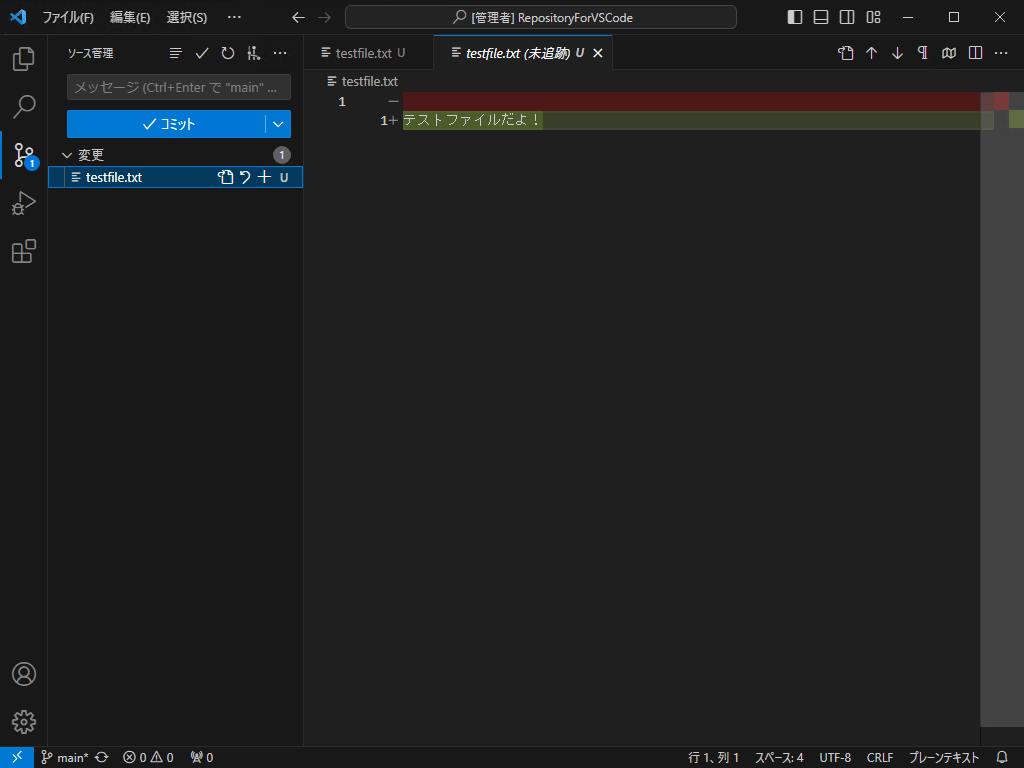
Task: Open the Search view in activity bar
Action: [24, 106]
